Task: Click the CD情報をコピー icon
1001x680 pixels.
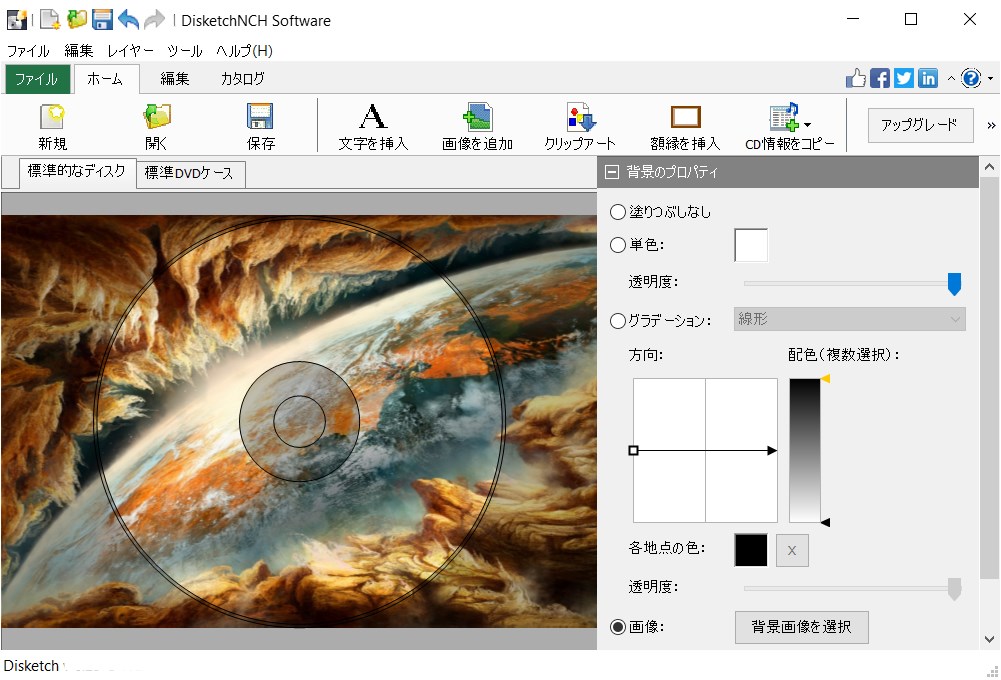Action: pyautogui.click(x=784, y=117)
